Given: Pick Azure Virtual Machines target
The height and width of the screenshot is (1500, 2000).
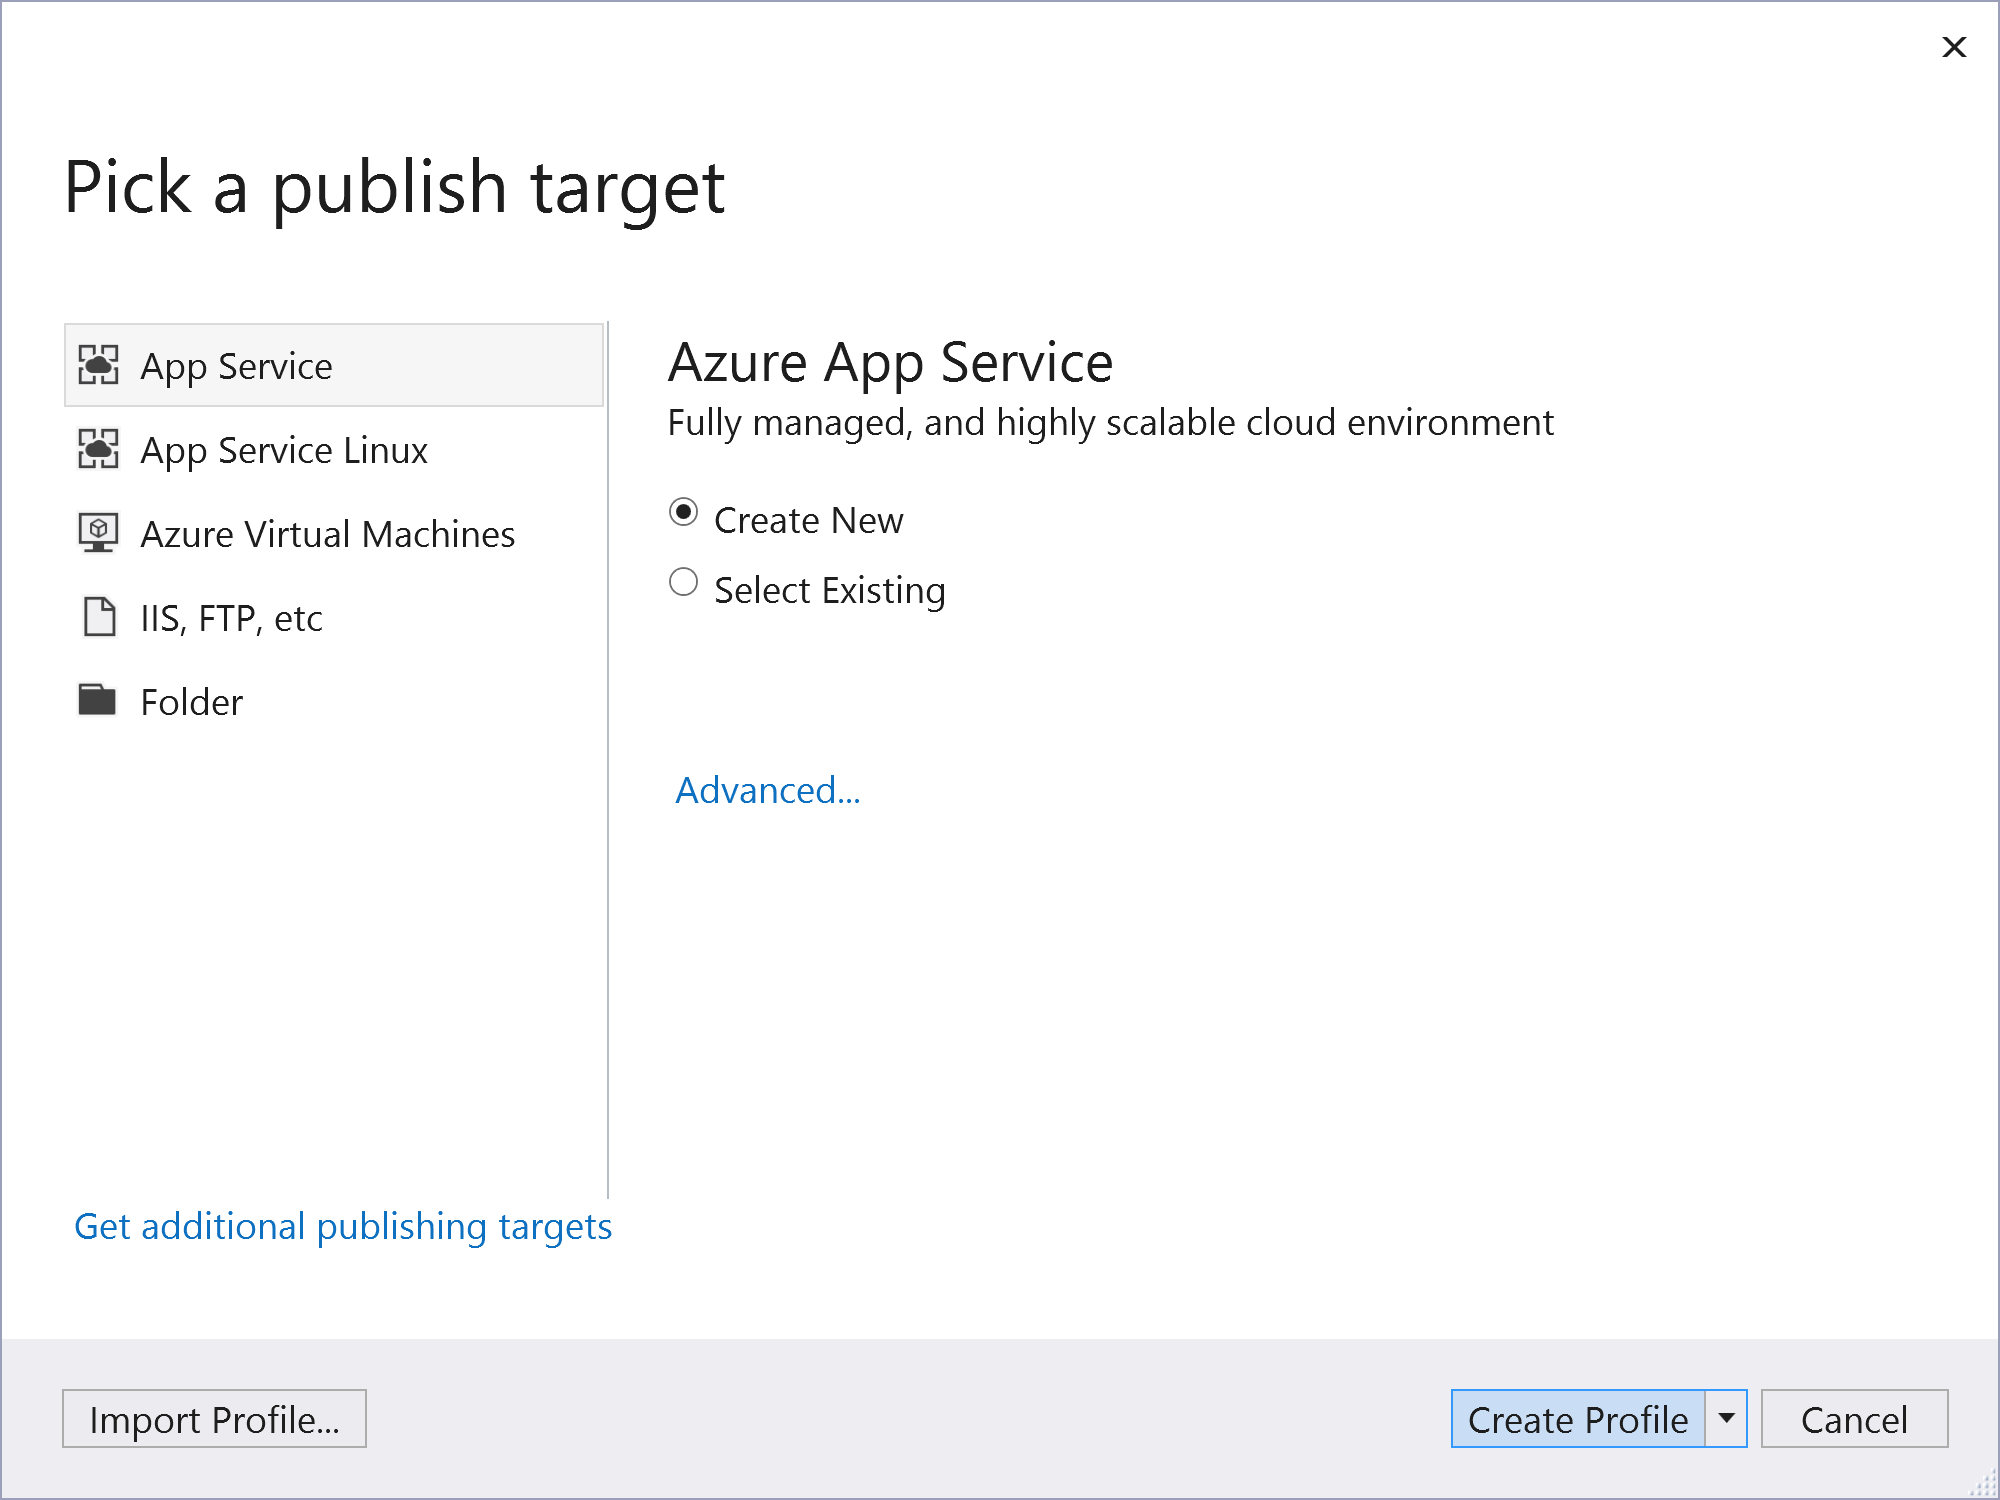Looking at the screenshot, I should click(334, 533).
